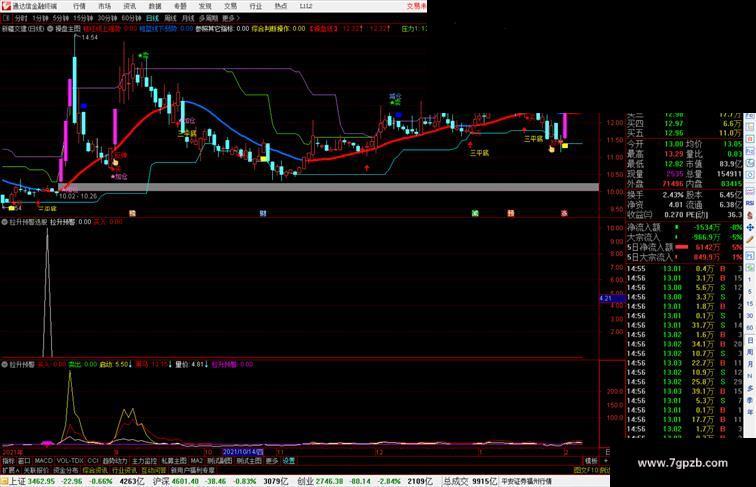Switch chart to 5分钟 period

61,18
